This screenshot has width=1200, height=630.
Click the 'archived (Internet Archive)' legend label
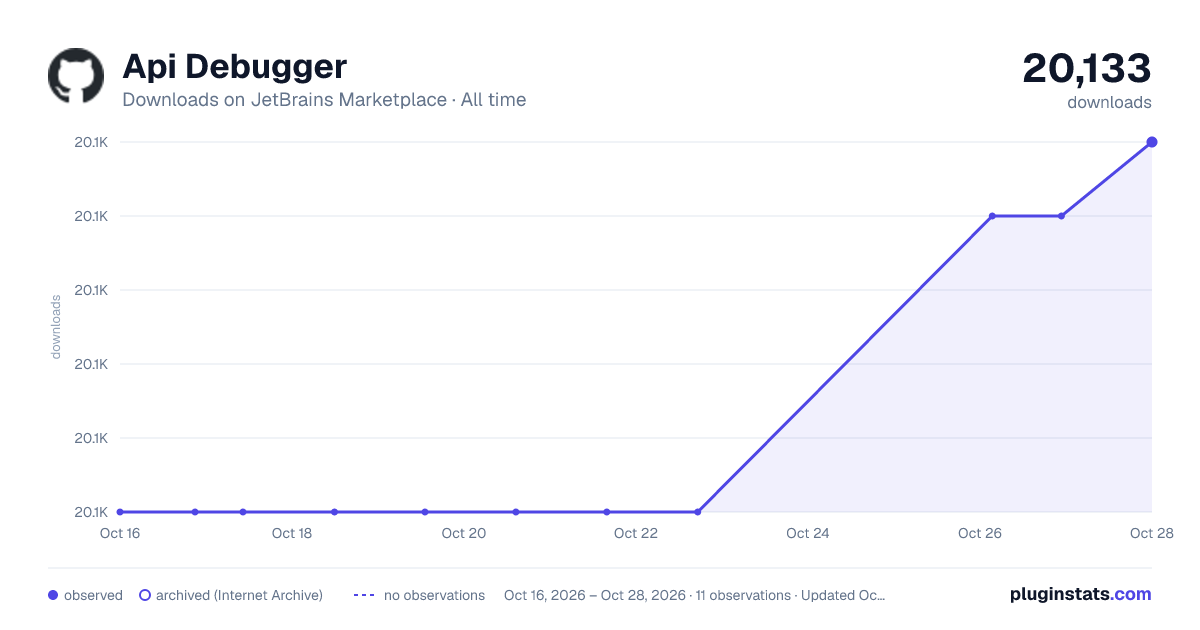click(x=239, y=595)
